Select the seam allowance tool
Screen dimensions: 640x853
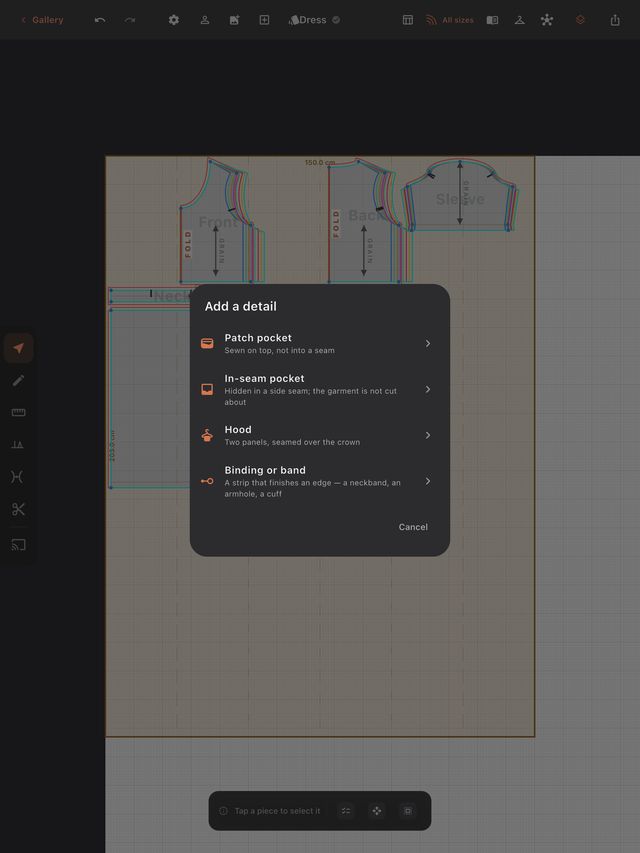(17, 444)
